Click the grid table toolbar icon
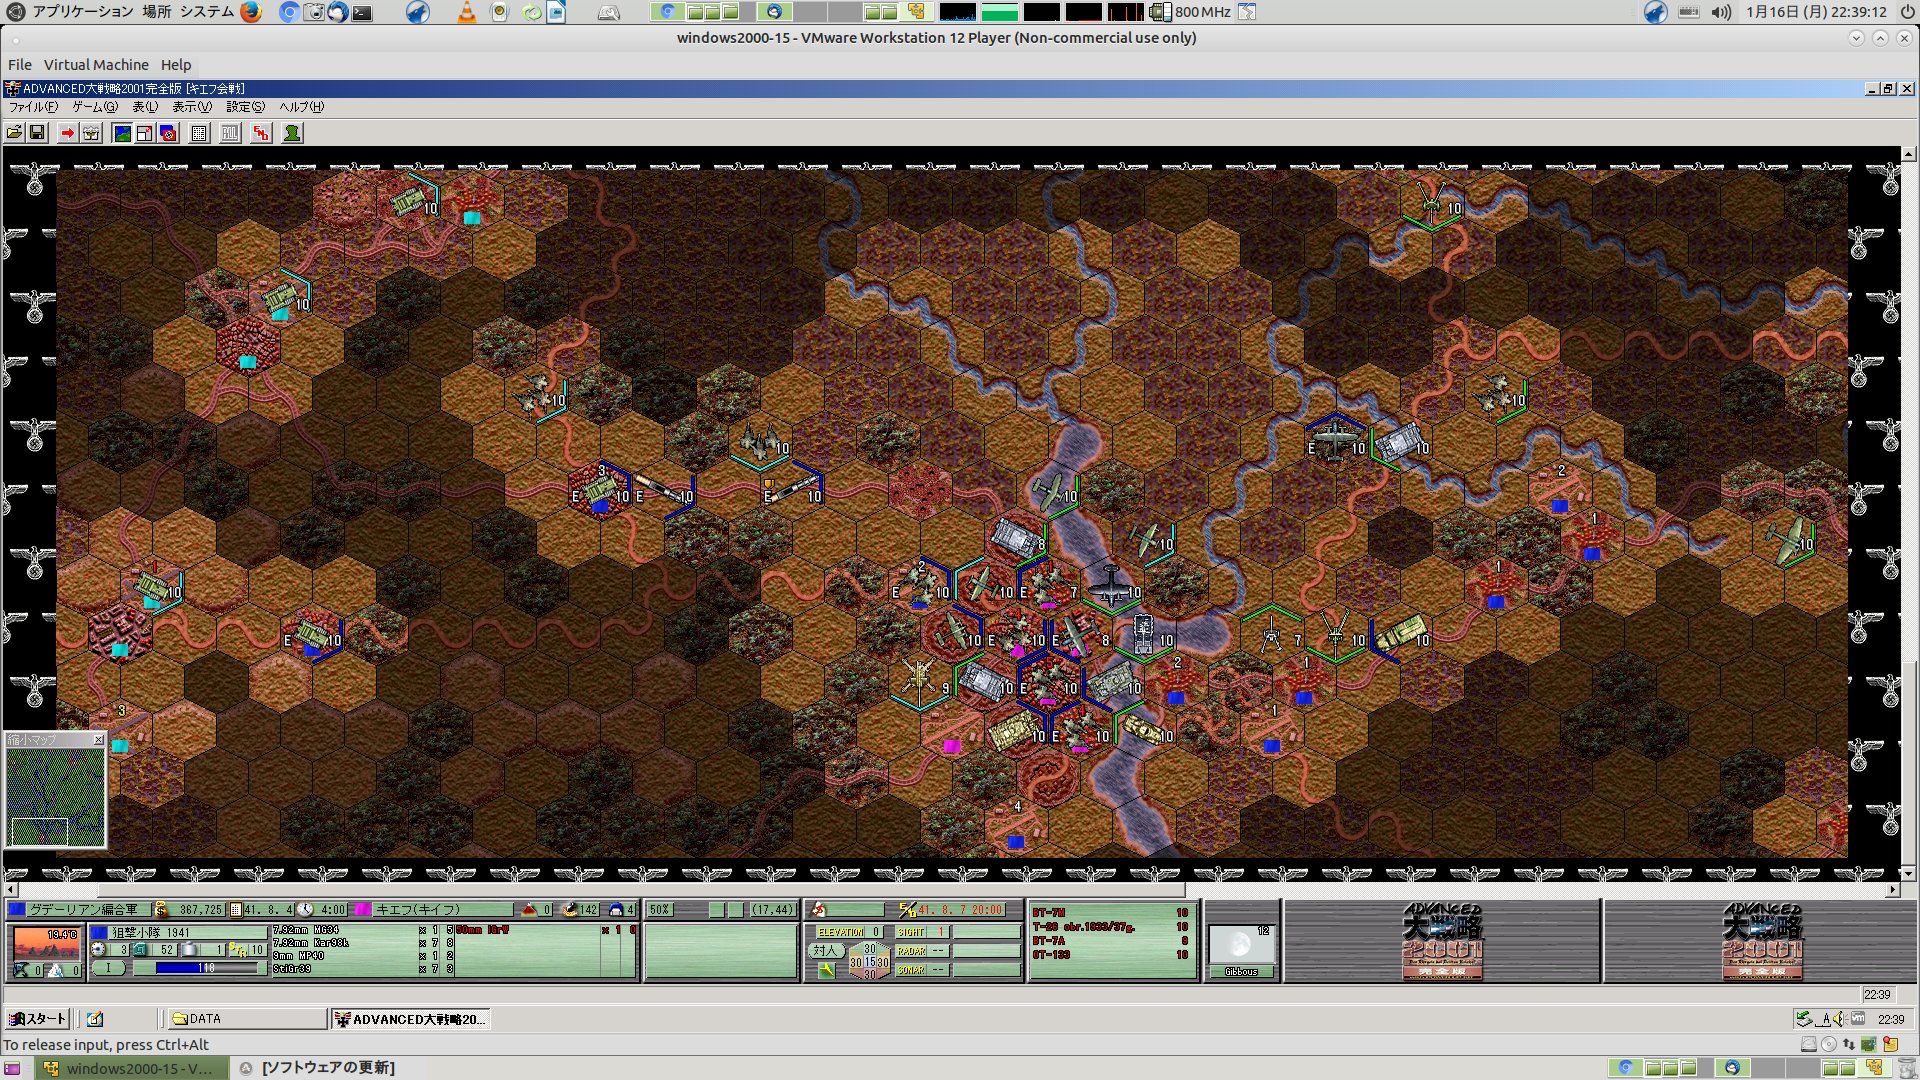This screenshot has width=1920, height=1080. tap(199, 133)
